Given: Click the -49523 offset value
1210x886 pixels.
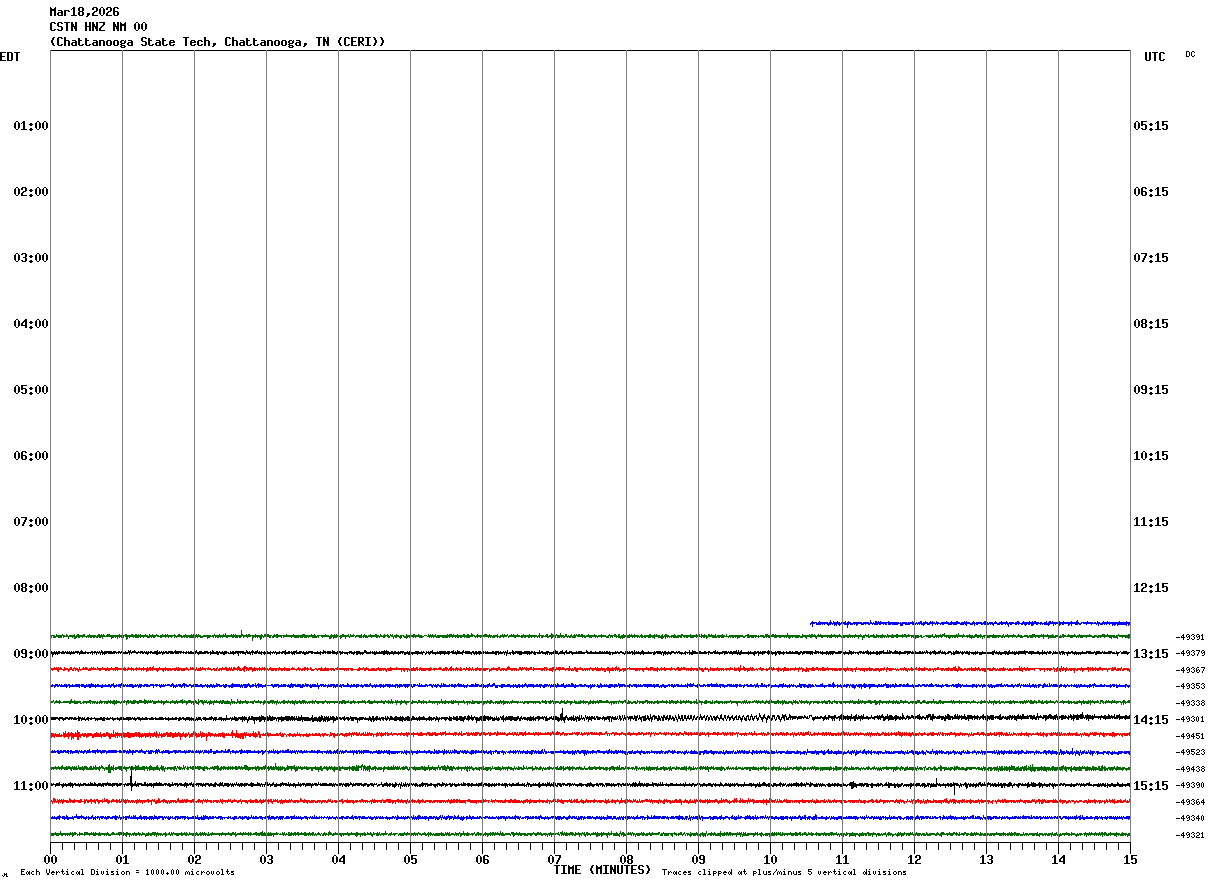Looking at the screenshot, I should click(x=1190, y=752).
